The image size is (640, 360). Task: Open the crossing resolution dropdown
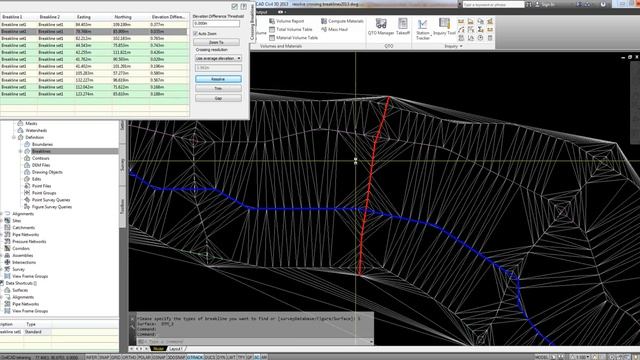click(x=218, y=58)
